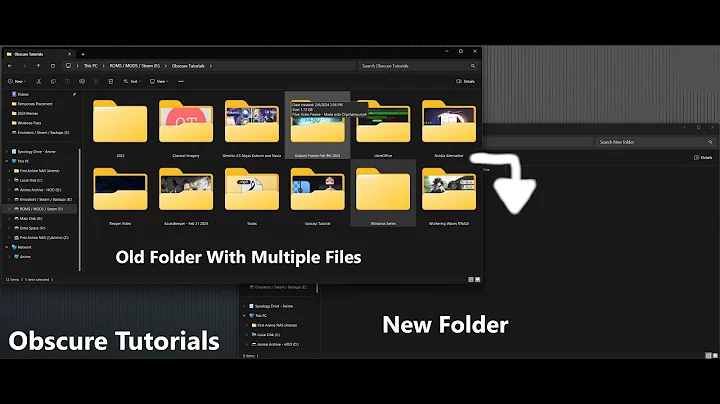720x404 pixels.
Task: Click the Paste icon in toolbar
Action: tap(68, 81)
